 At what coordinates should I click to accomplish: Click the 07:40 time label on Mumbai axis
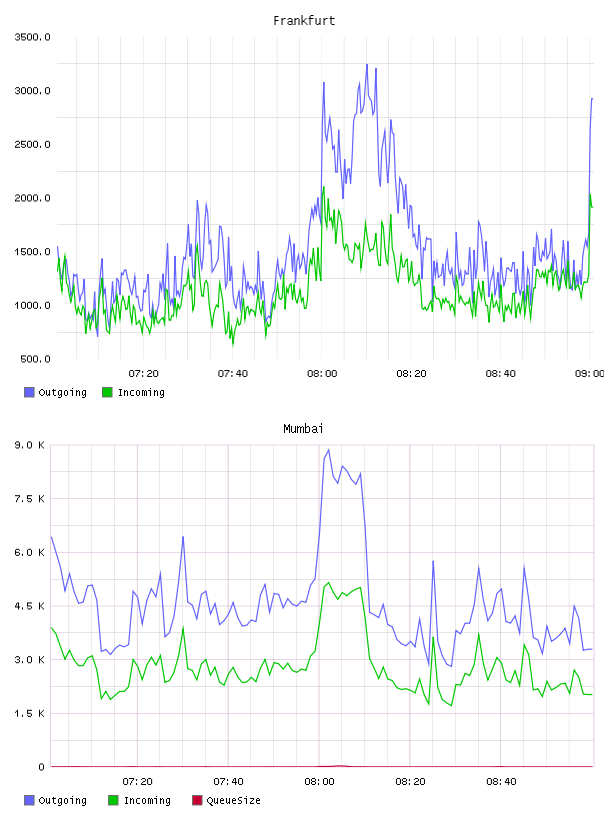228,782
